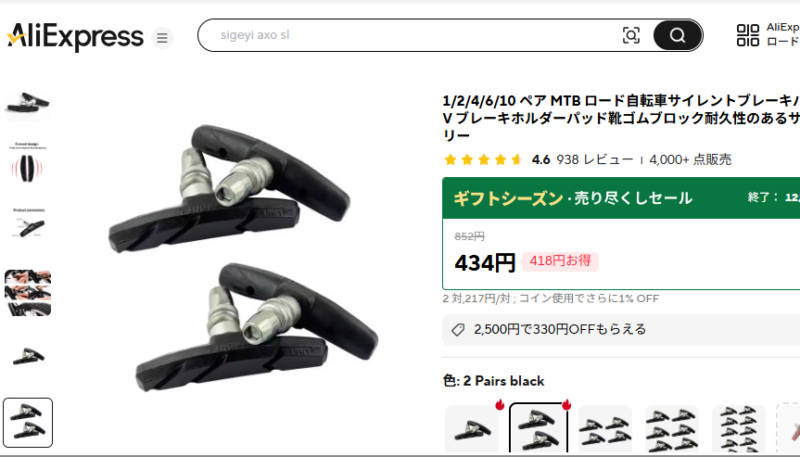
Task: View the product parameters thumbnail
Action: pyautogui.click(x=28, y=224)
